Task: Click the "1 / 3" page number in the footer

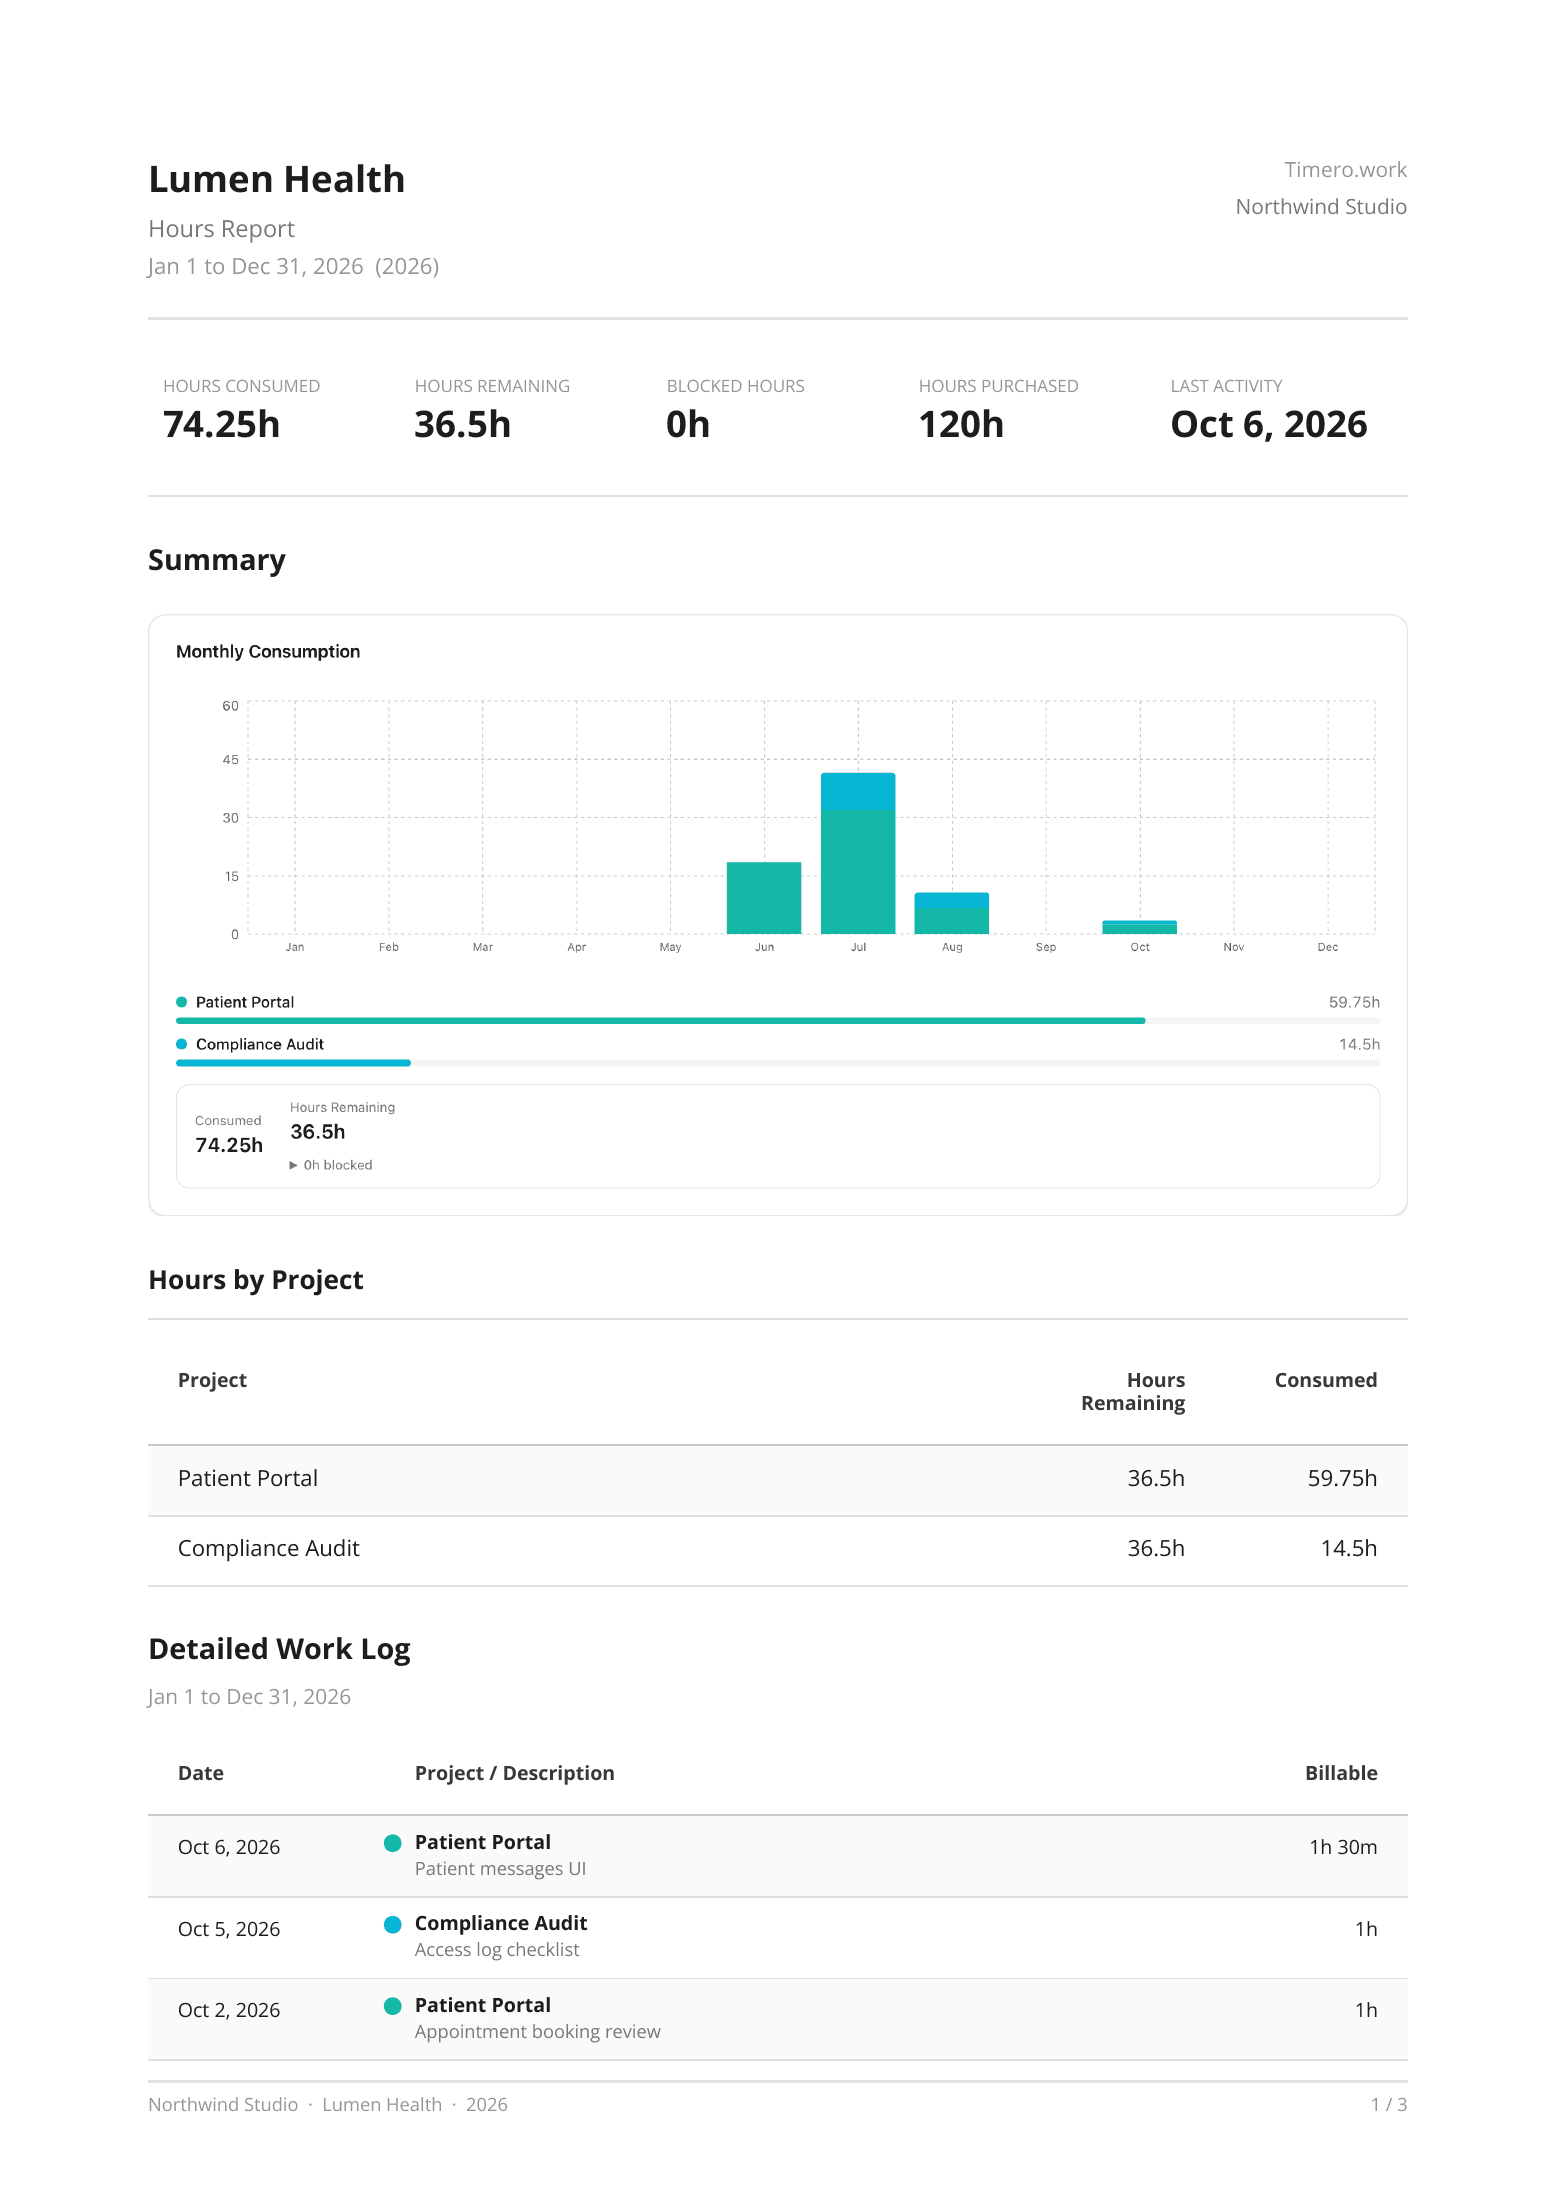Action: coord(1389,2105)
